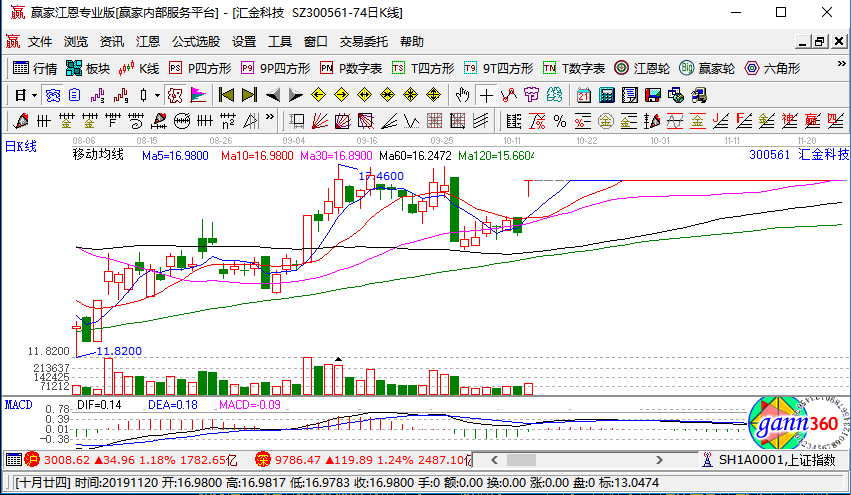Expand the drawing toolbar overflow chevron

tap(270, 117)
